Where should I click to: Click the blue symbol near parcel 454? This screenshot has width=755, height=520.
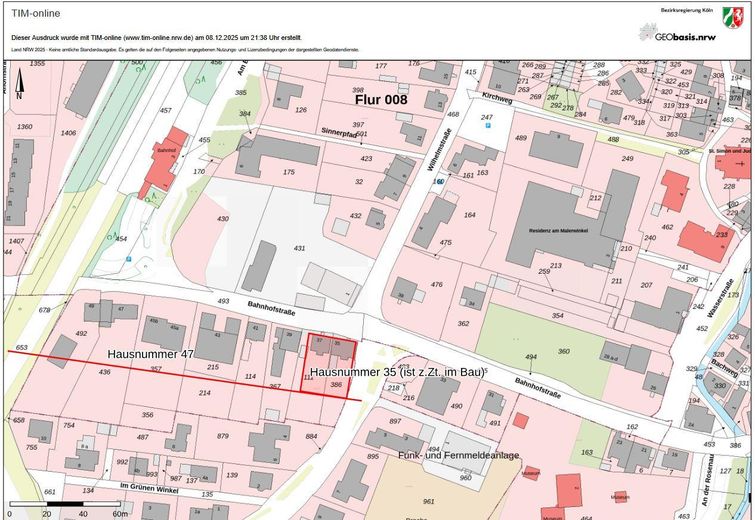coord(129,259)
